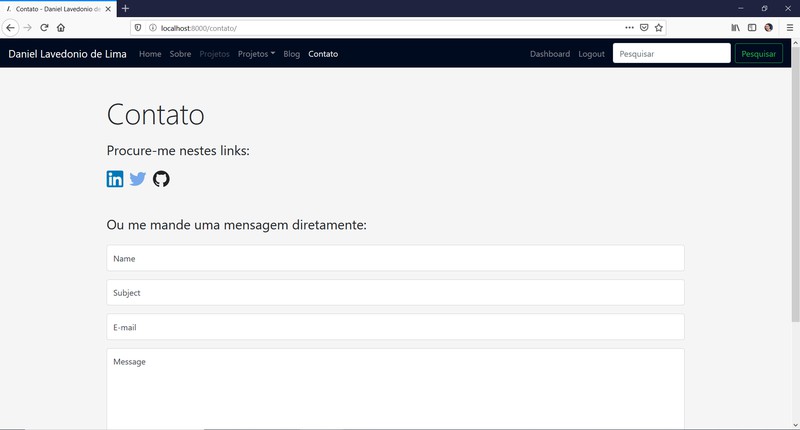Click into the Message text area

click(x=395, y=389)
